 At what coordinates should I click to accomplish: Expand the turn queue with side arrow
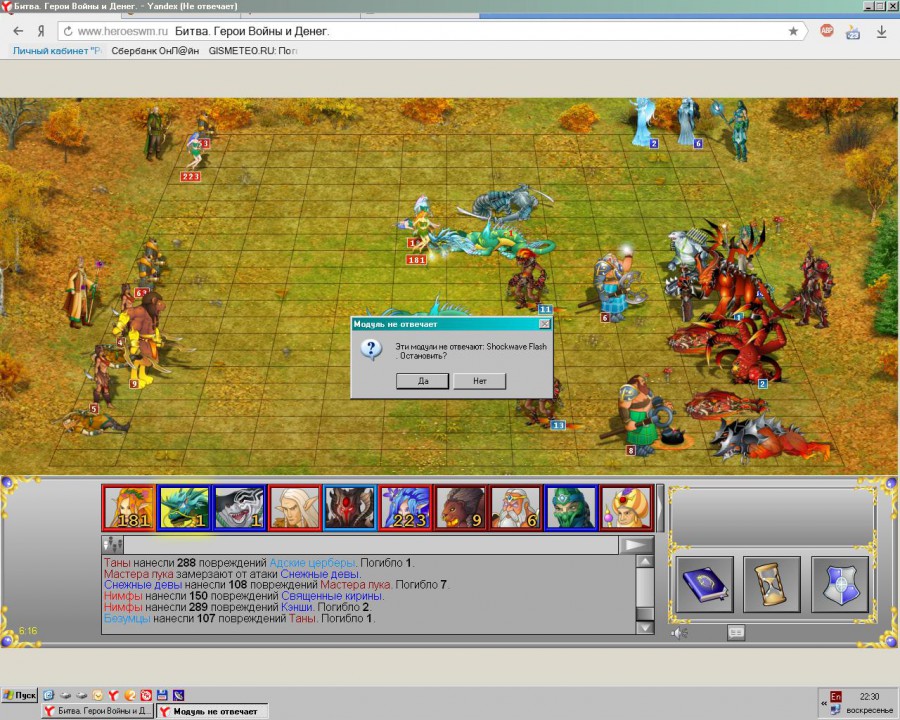tap(660, 508)
